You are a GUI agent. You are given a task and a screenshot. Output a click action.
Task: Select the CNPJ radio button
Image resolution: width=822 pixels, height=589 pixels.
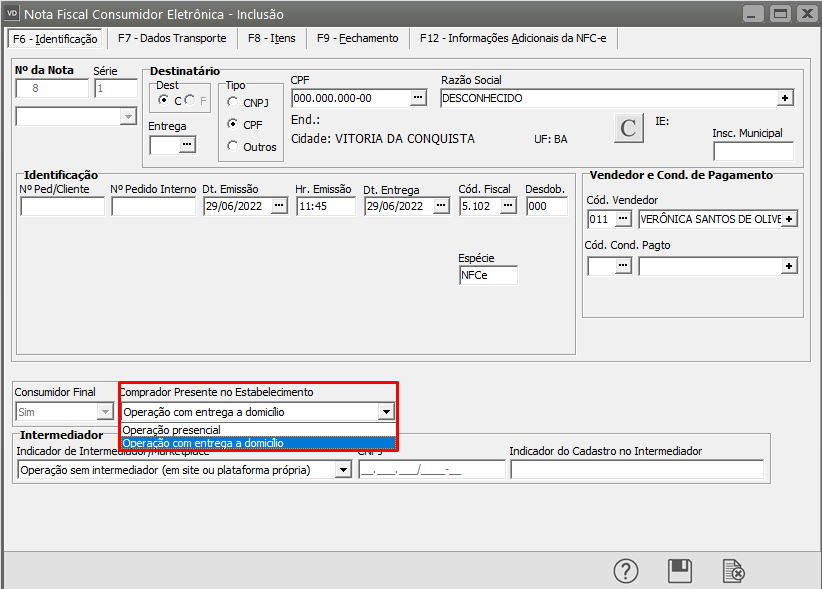pyautogui.click(x=233, y=102)
